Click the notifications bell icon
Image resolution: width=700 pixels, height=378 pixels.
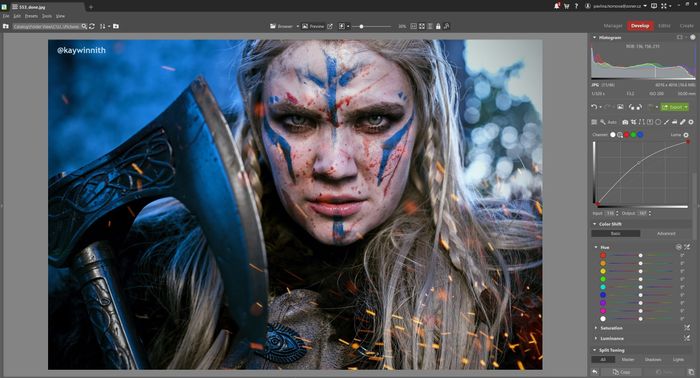tap(557, 6)
